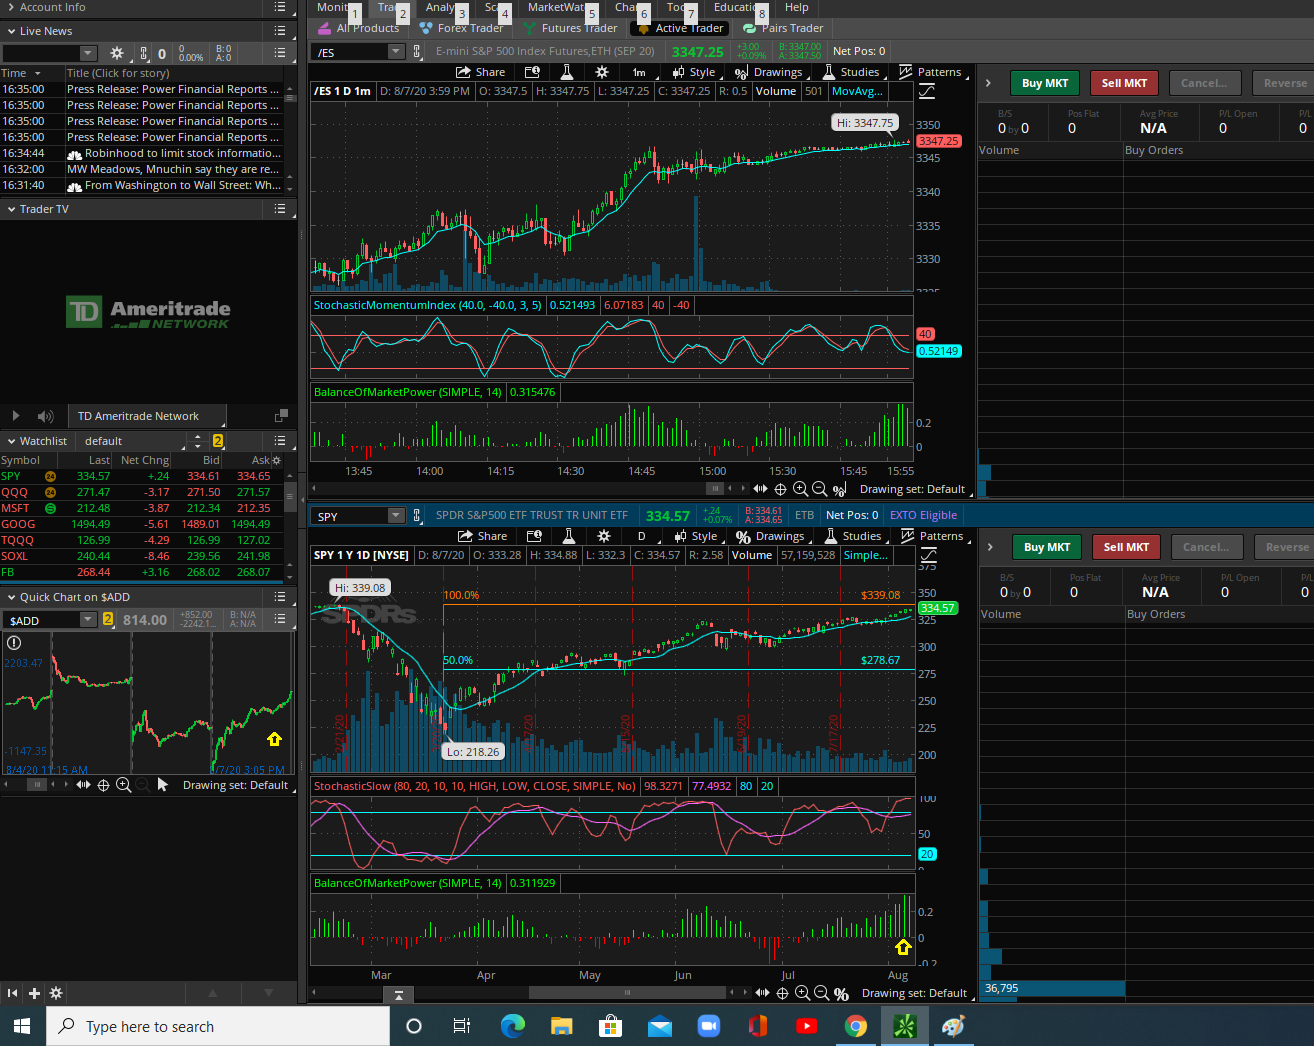Open the Help menu
This screenshot has height=1046, width=1314.
tap(797, 7)
